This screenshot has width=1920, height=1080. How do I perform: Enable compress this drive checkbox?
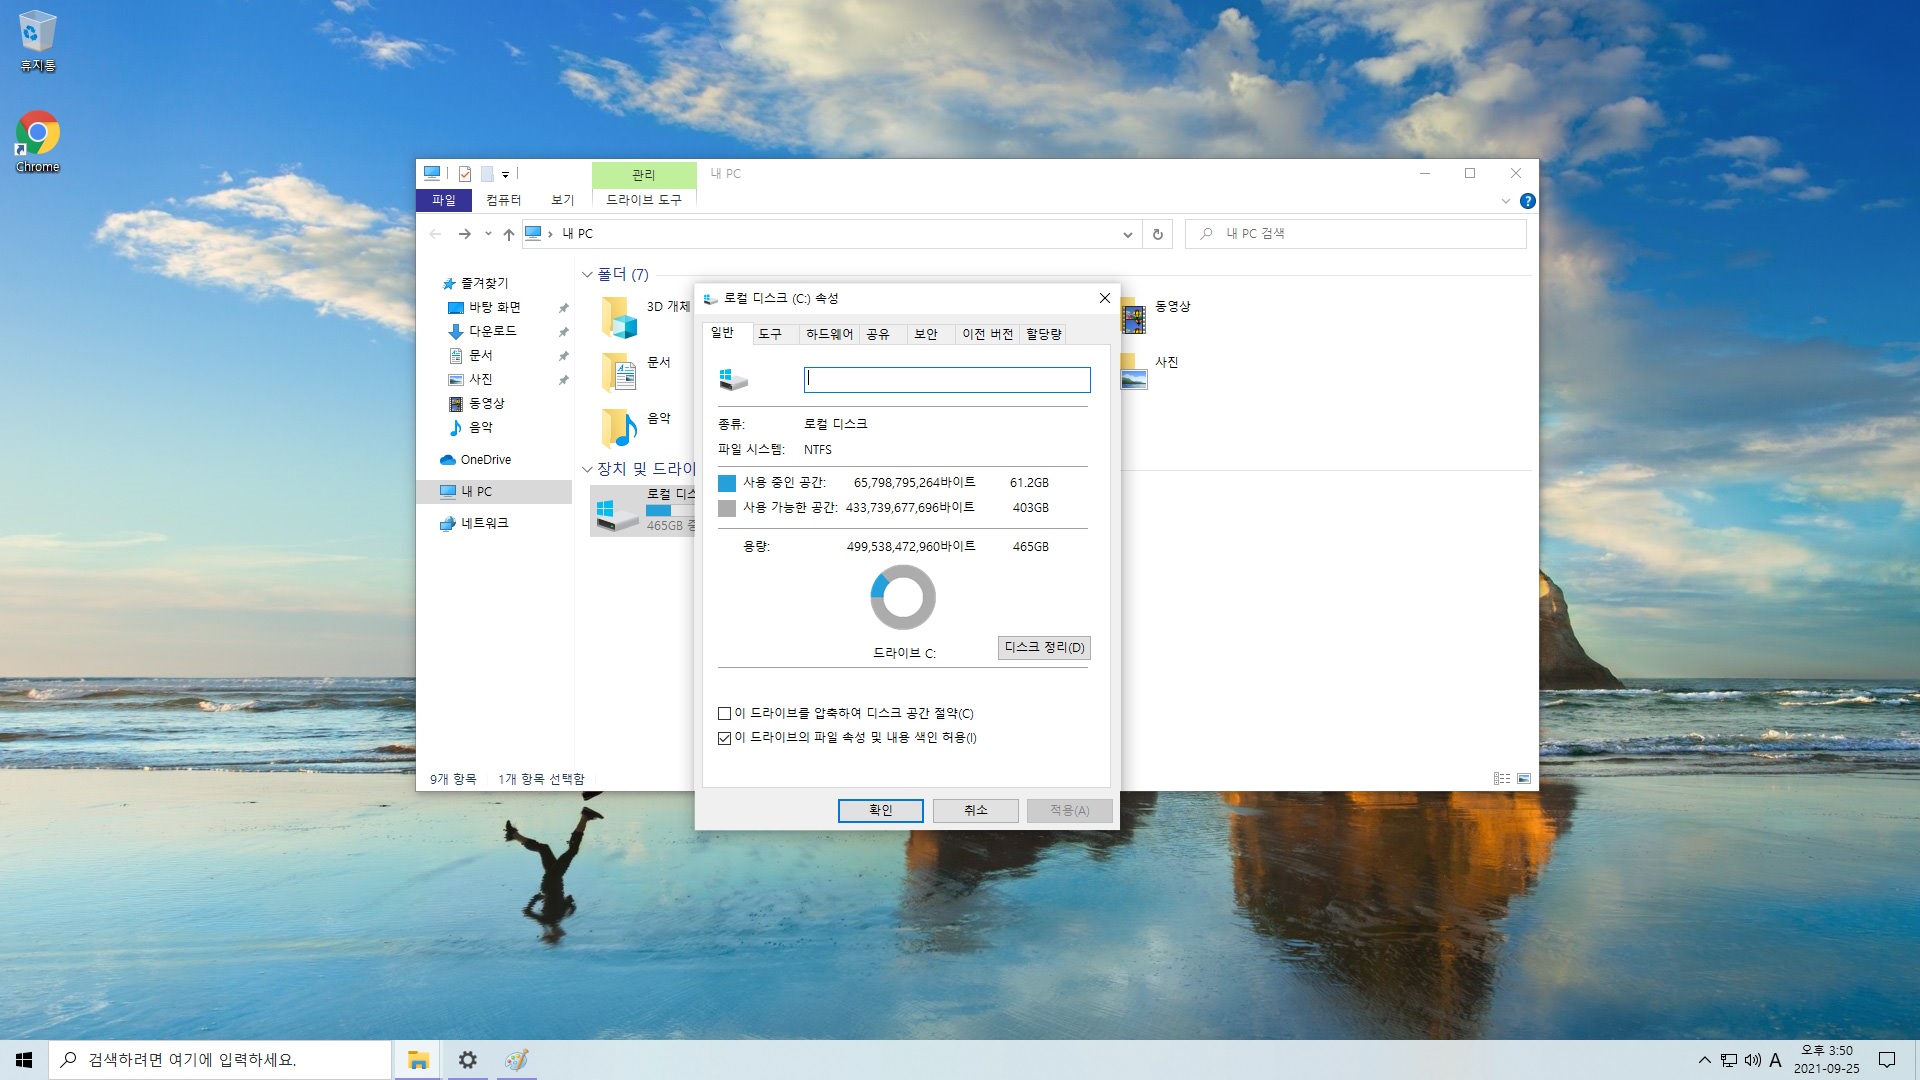click(x=725, y=714)
